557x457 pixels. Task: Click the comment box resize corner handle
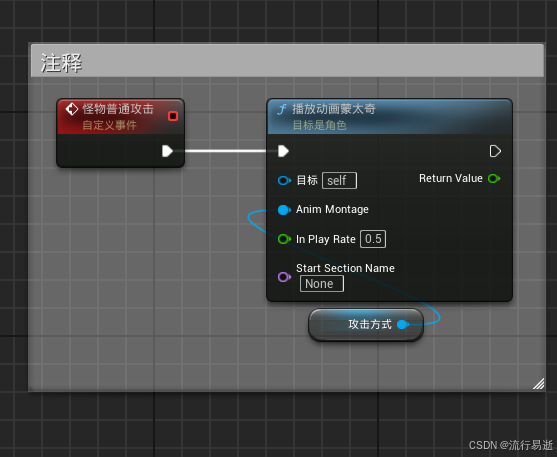539,384
